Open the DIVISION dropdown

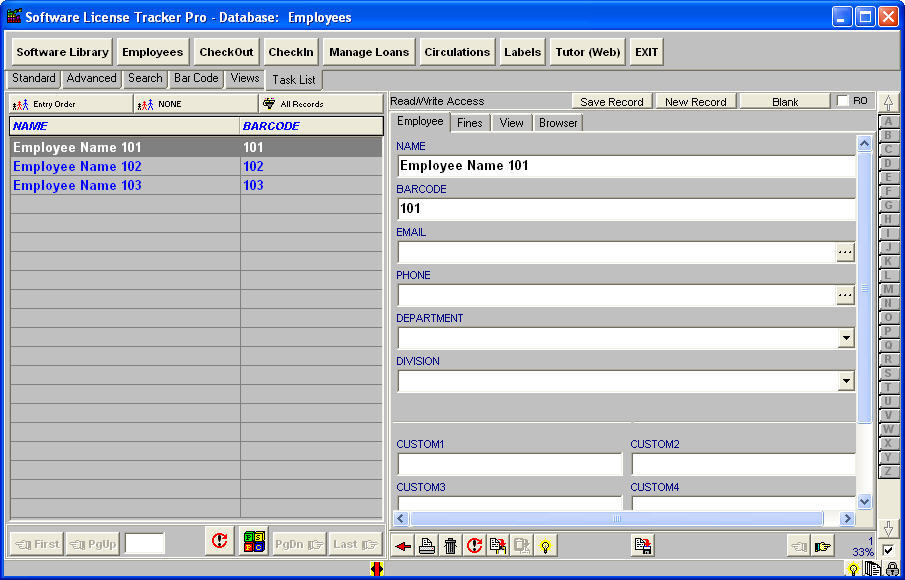846,381
